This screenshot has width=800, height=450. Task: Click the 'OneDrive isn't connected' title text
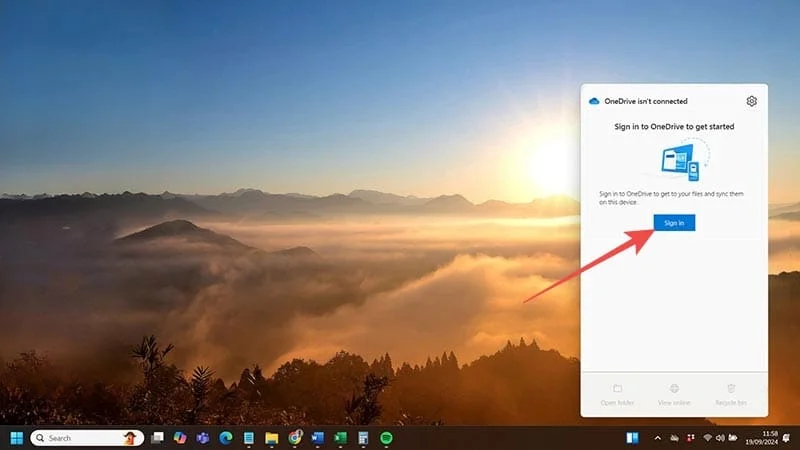tap(646, 101)
